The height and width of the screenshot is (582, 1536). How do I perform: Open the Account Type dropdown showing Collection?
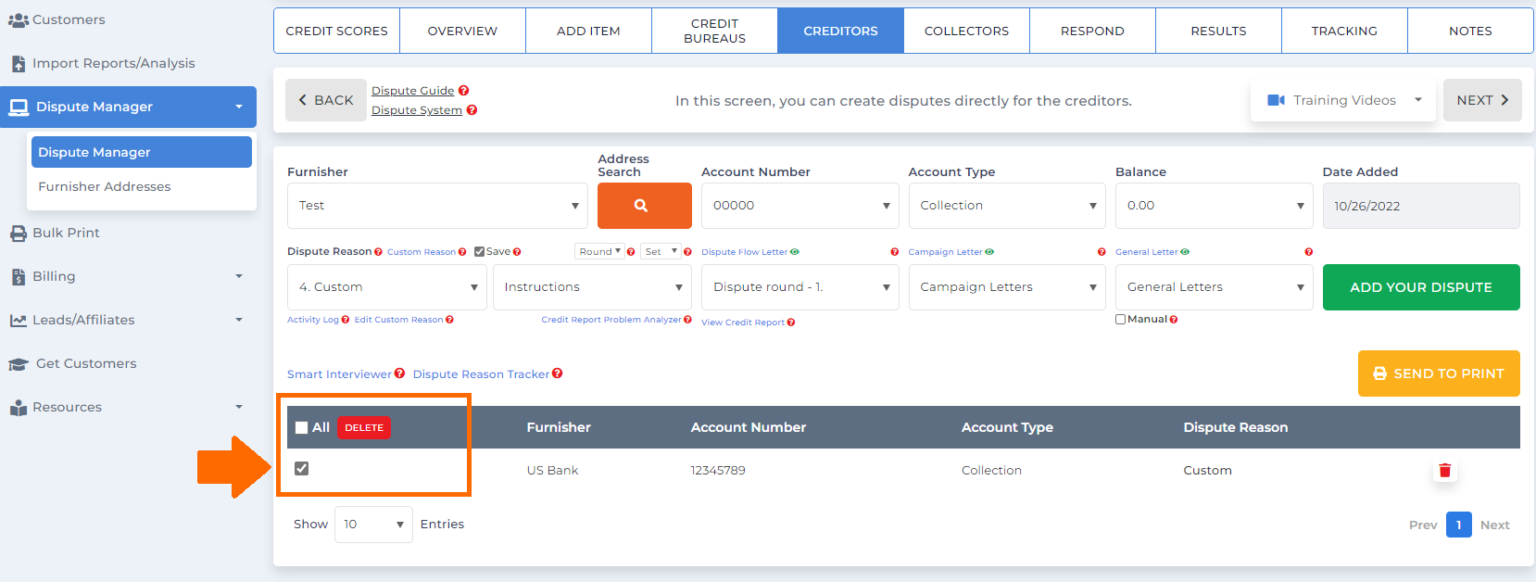point(1006,205)
